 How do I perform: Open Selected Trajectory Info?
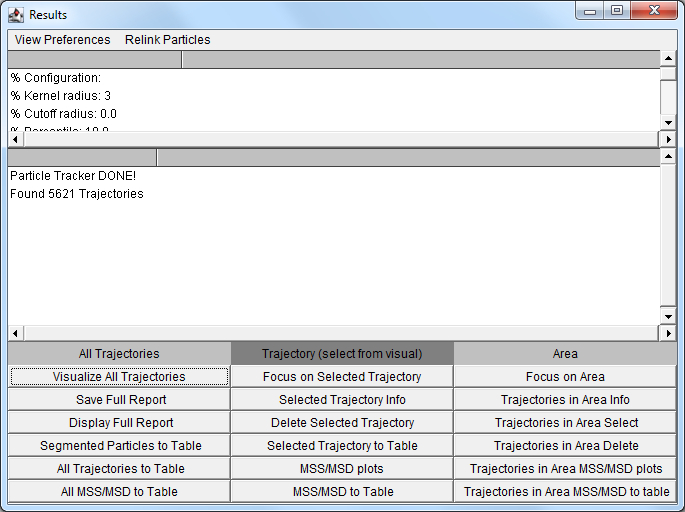[342, 400]
